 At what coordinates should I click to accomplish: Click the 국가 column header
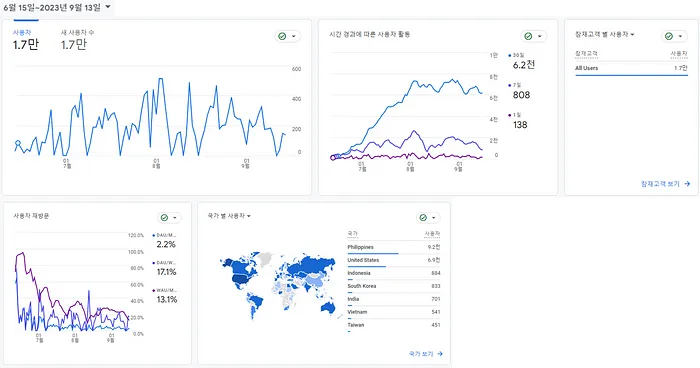click(x=352, y=234)
